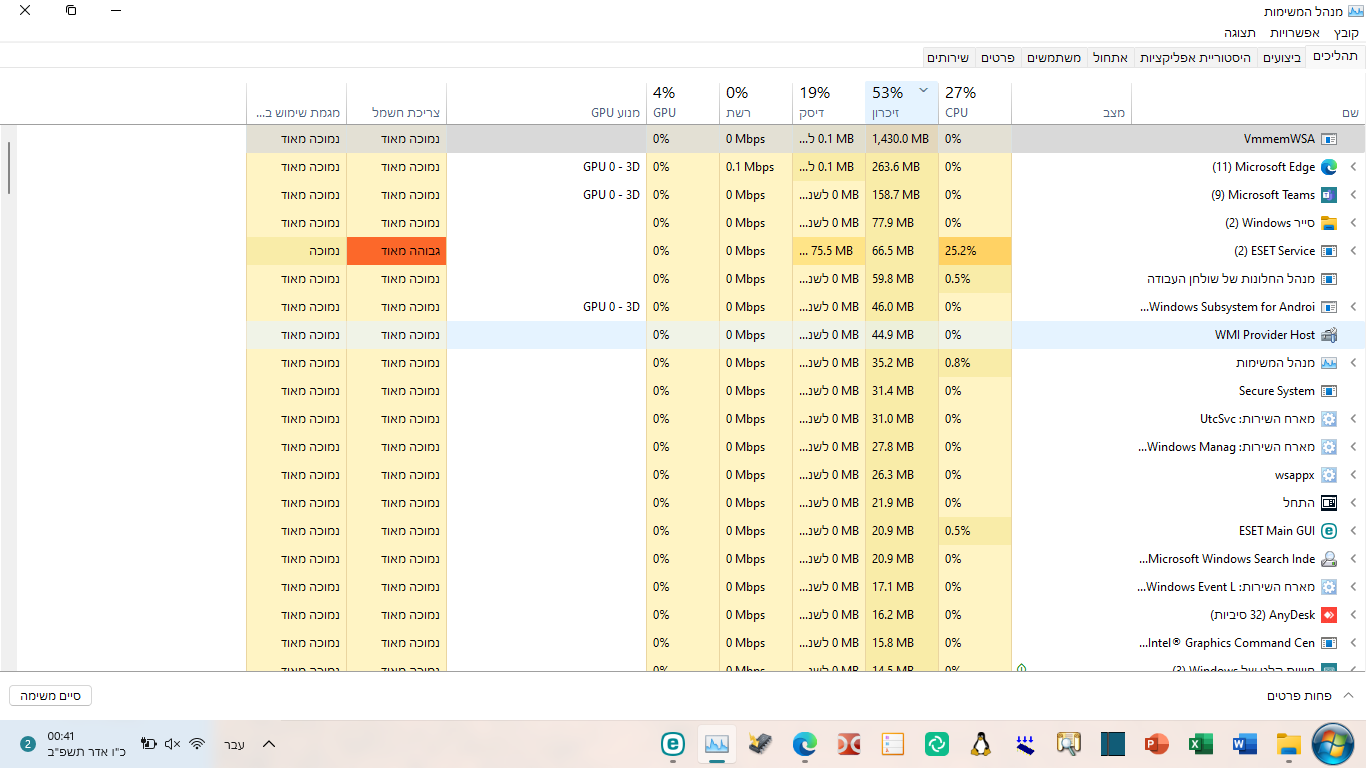
Task: Open the תצוגה menu
Action: click(x=1240, y=33)
